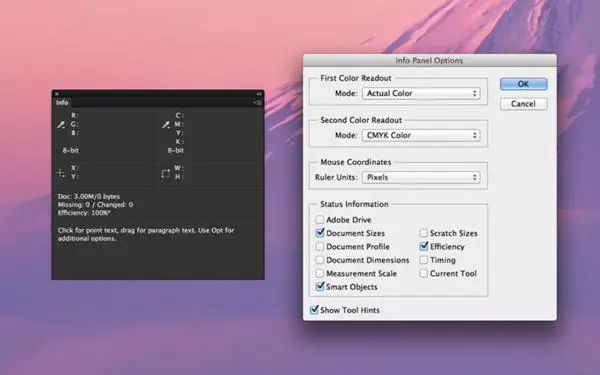Disable Show Tool Hints
The image size is (600, 375).
pyautogui.click(x=314, y=310)
